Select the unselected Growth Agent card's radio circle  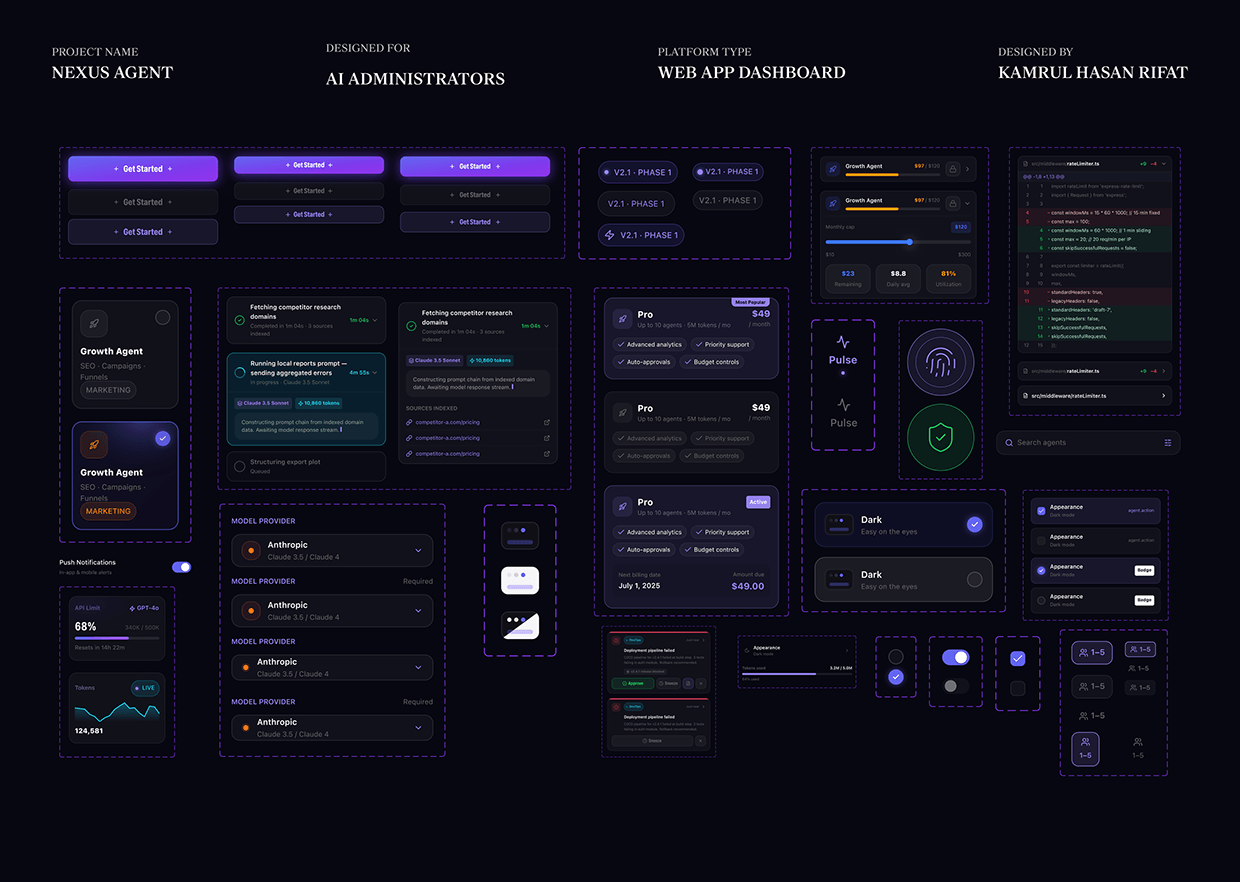pyautogui.click(x=162, y=317)
